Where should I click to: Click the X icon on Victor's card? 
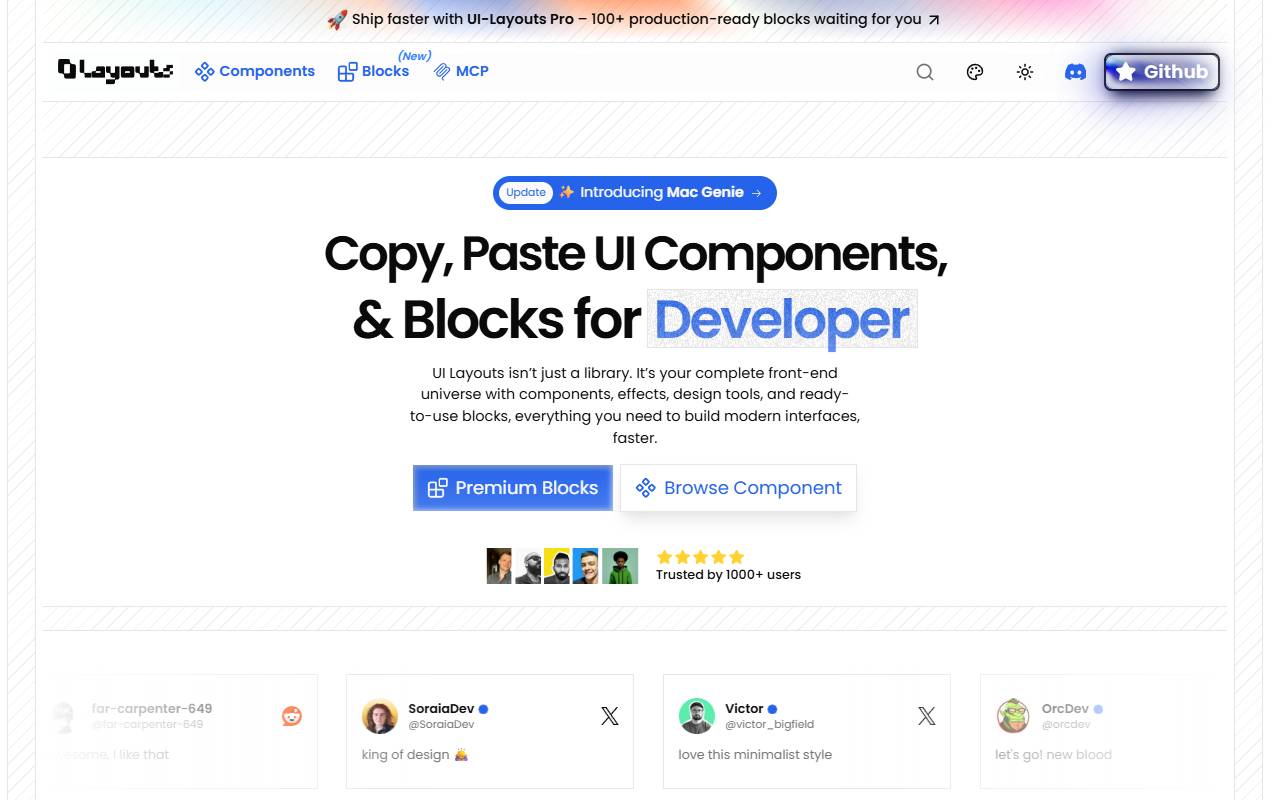click(927, 716)
